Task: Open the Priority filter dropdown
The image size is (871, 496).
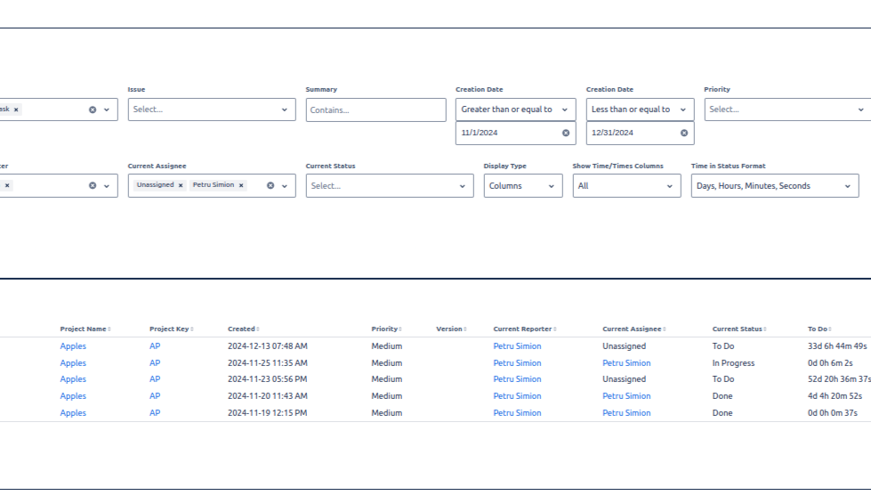Action: coord(786,110)
